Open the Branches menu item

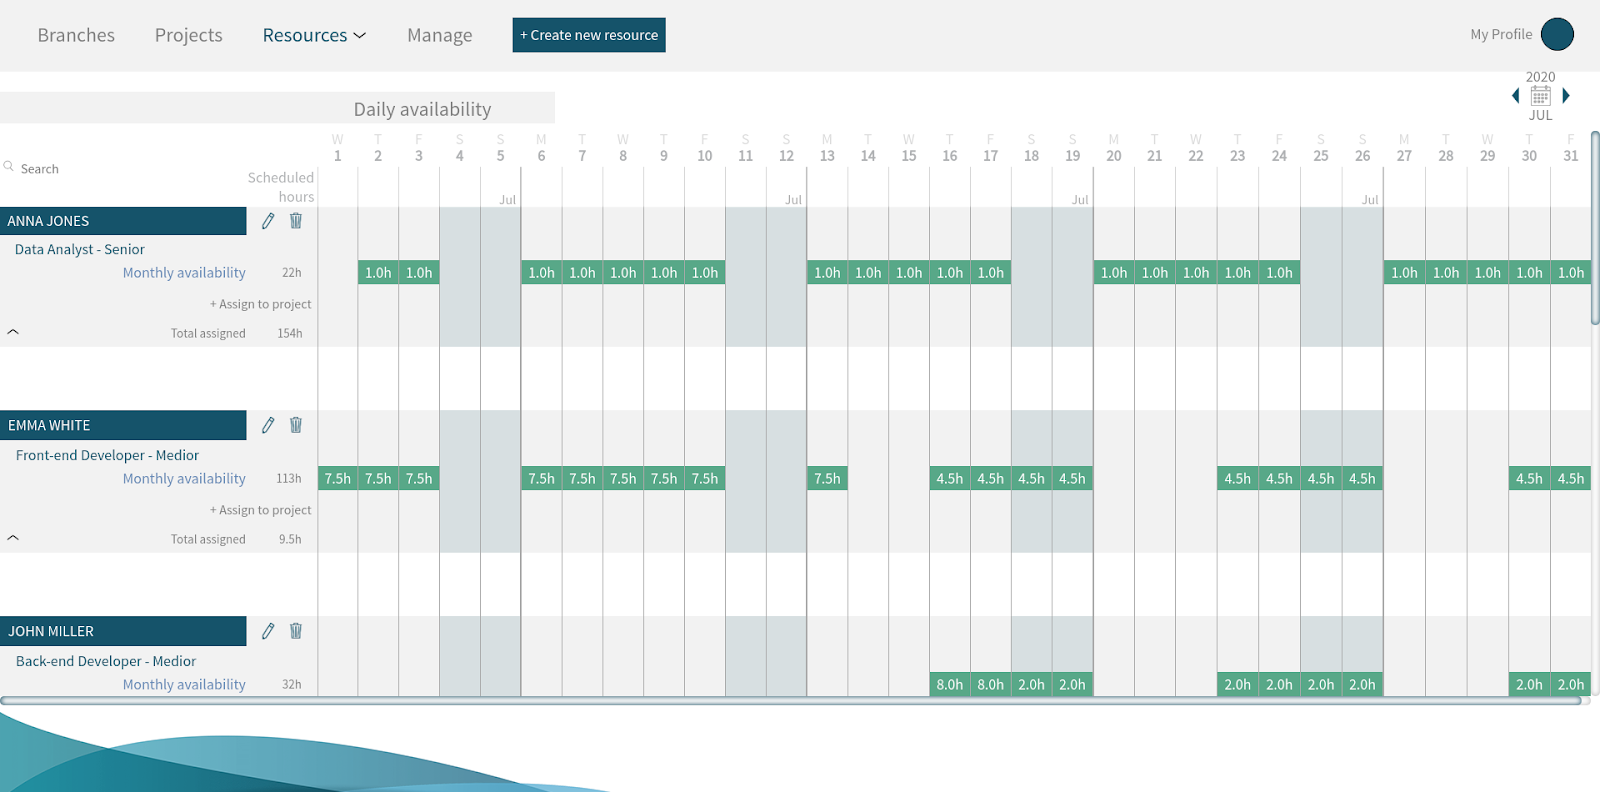point(76,35)
